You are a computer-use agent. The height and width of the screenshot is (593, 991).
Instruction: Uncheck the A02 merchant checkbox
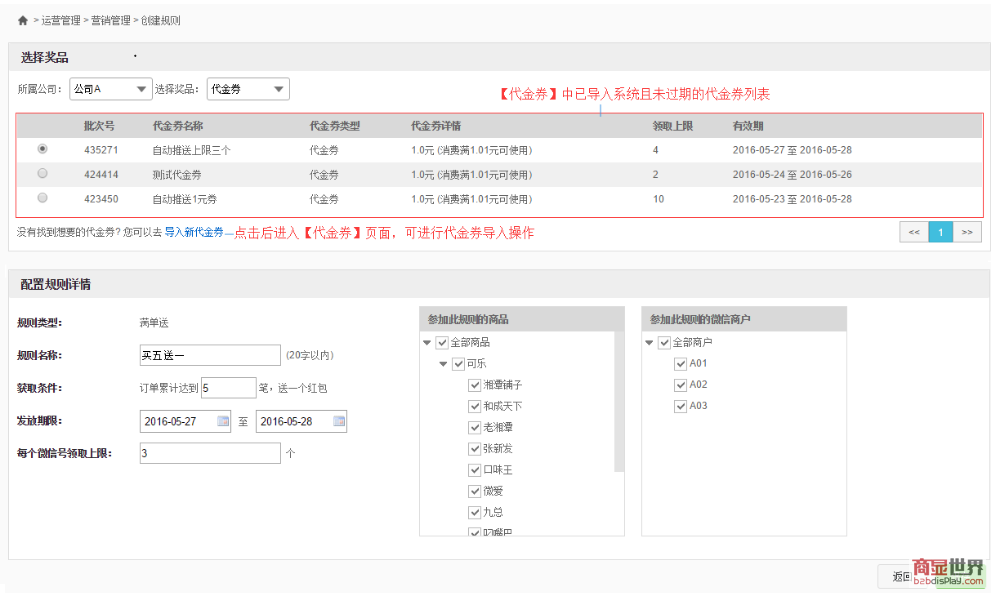[x=681, y=385]
